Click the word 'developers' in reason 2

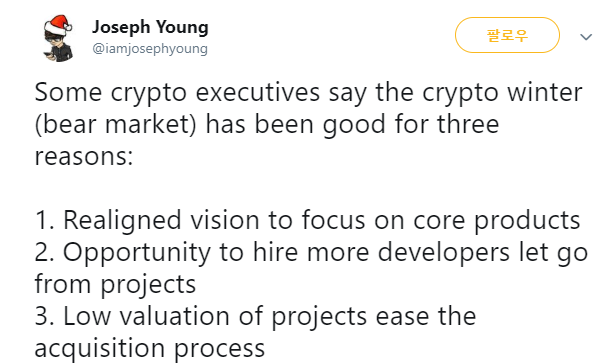coord(444,253)
